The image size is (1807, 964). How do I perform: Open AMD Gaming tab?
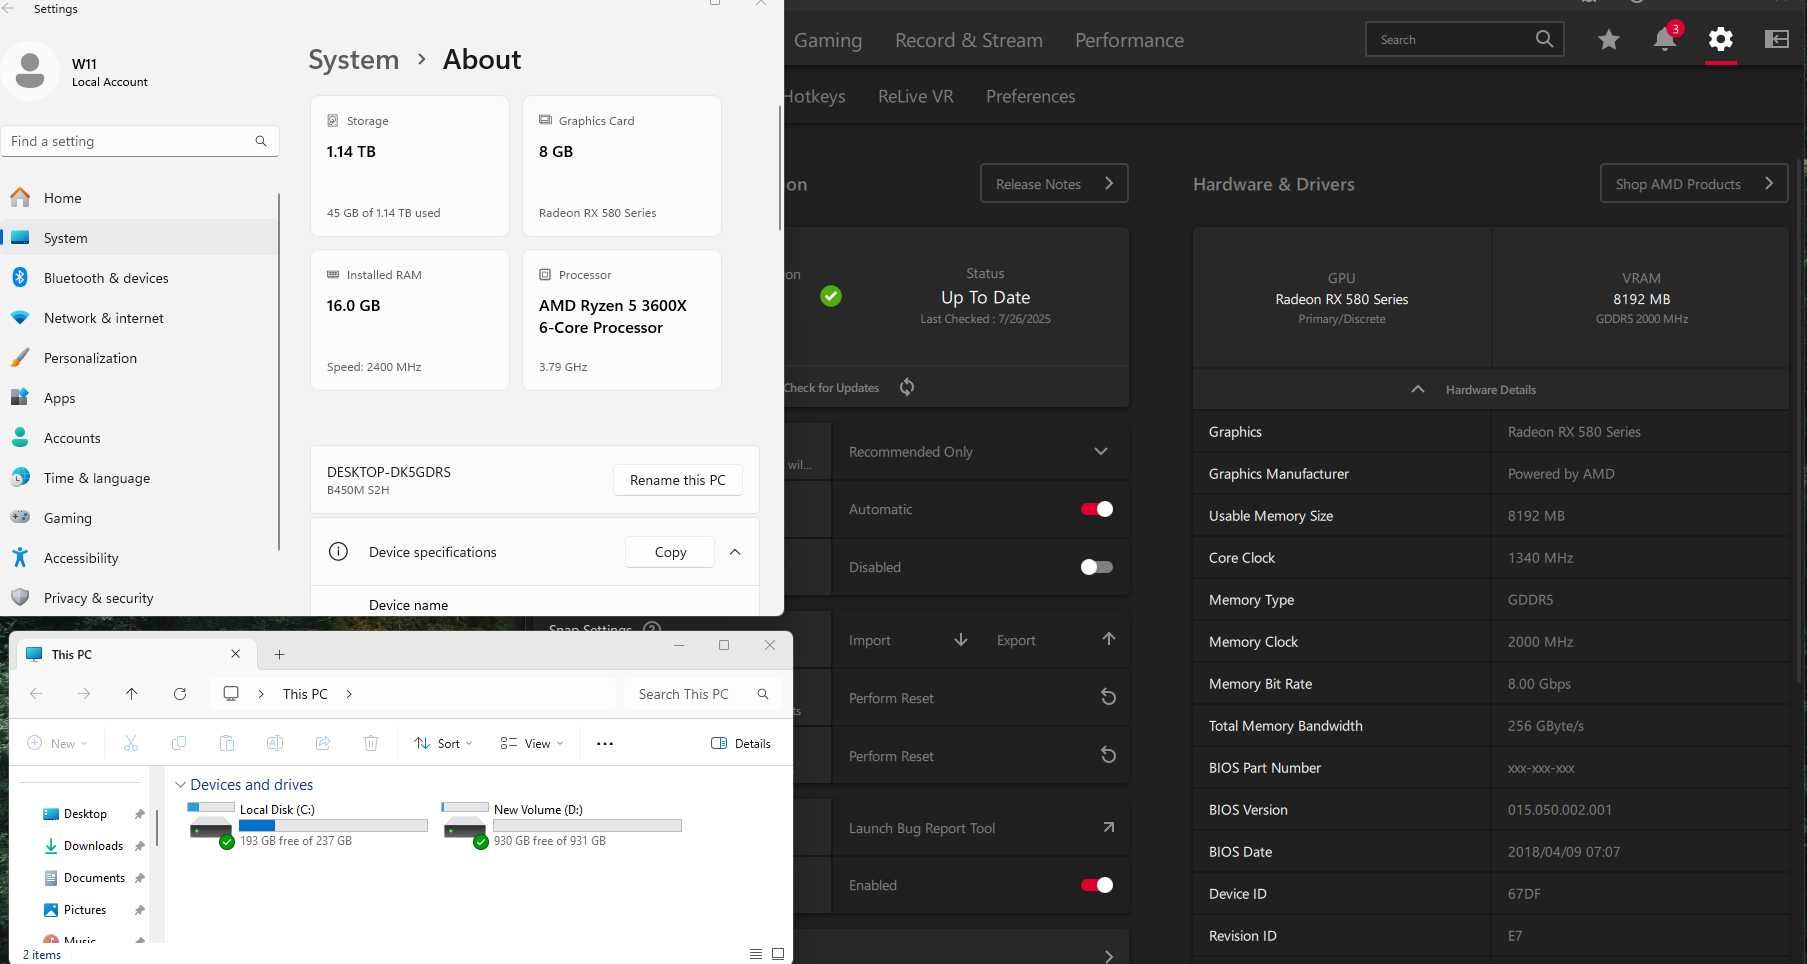827,40
